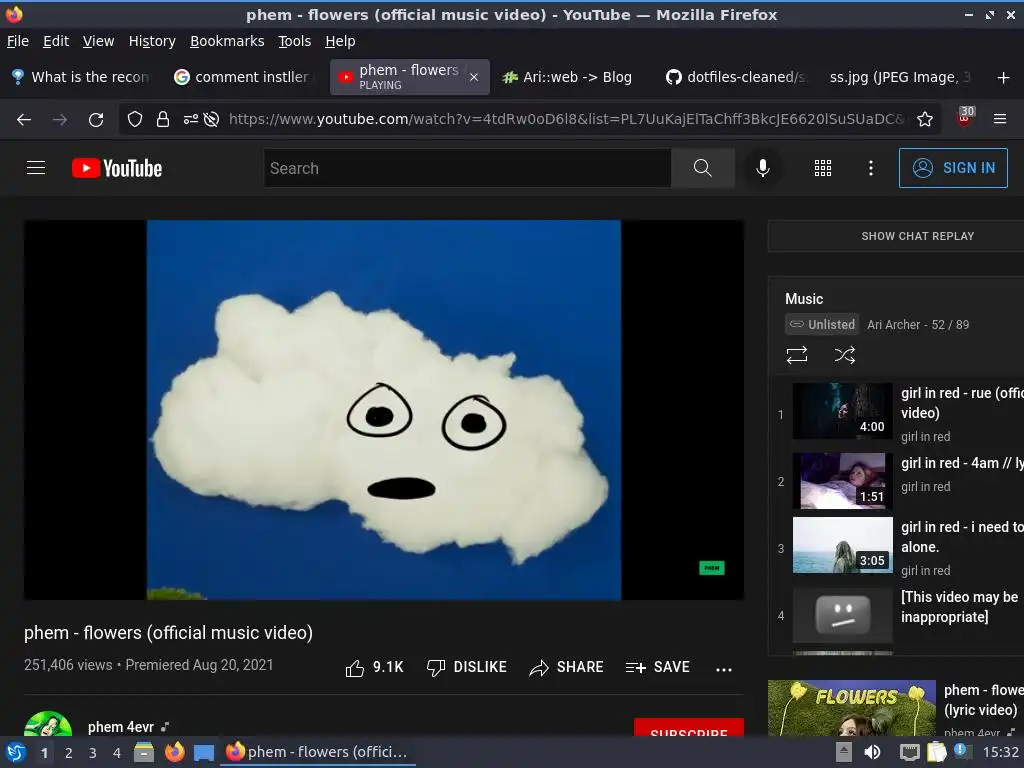Click the video player to pause
Screen dimensions: 1024x768
point(383,409)
